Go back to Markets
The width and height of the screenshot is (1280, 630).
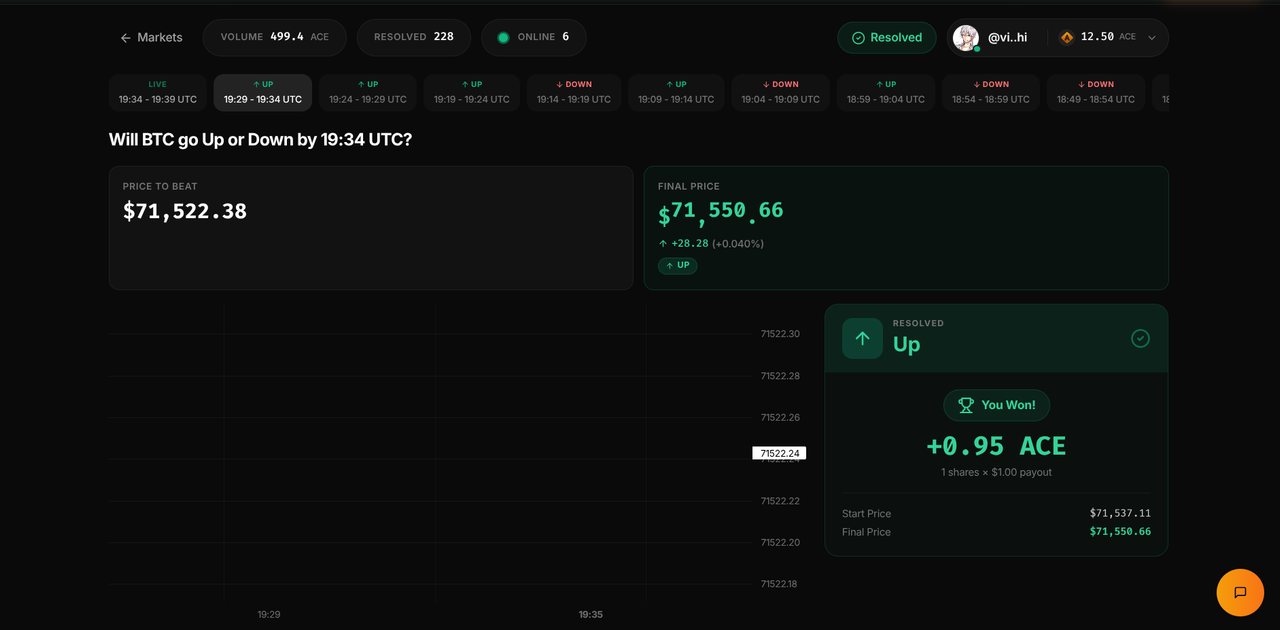point(151,37)
